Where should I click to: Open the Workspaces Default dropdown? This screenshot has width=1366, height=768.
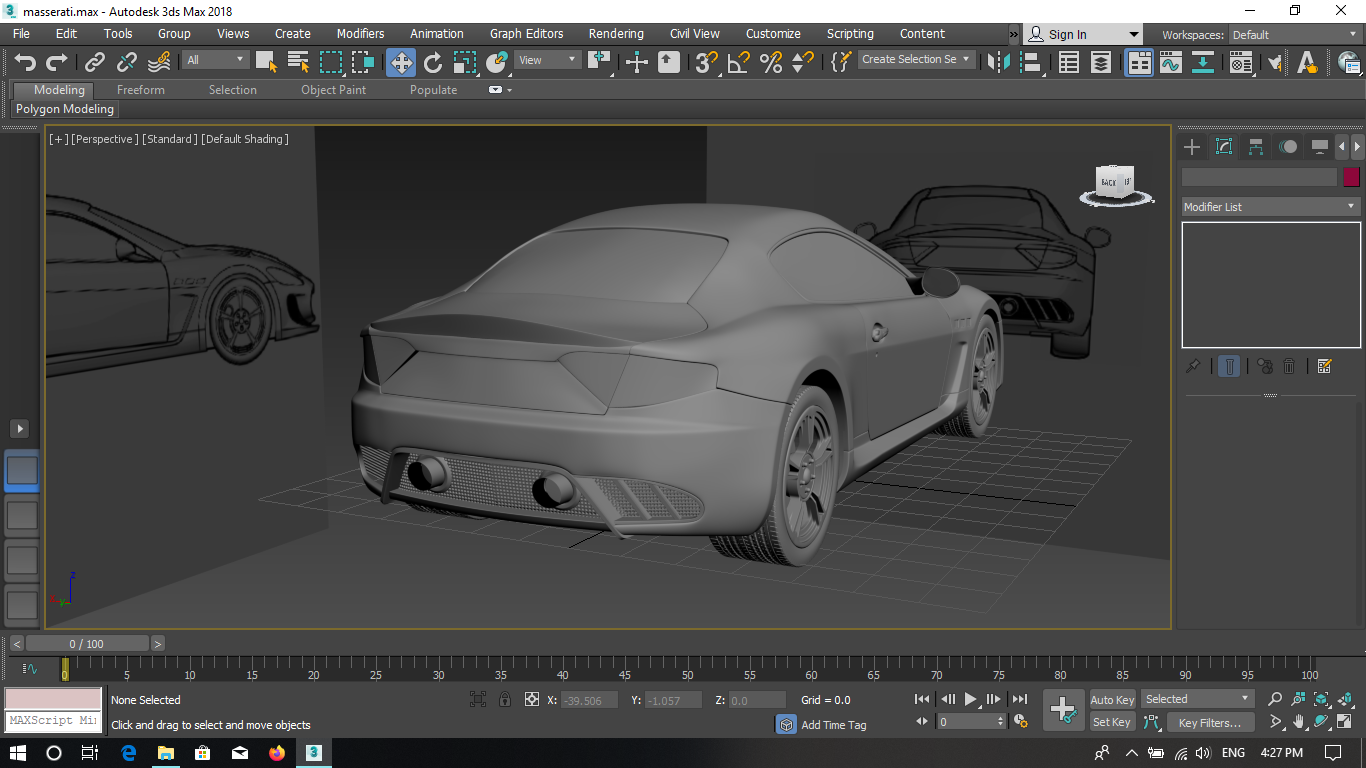tap(1294, 34)
